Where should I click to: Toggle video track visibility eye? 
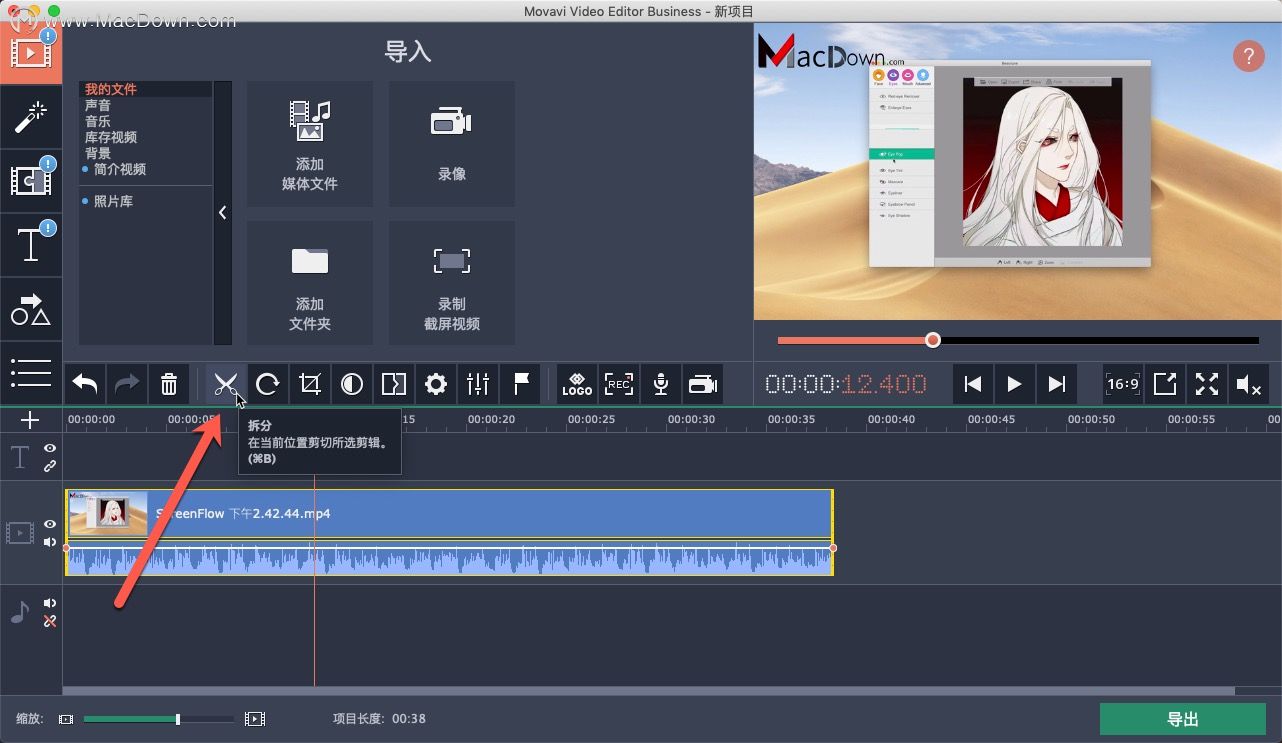50,524
